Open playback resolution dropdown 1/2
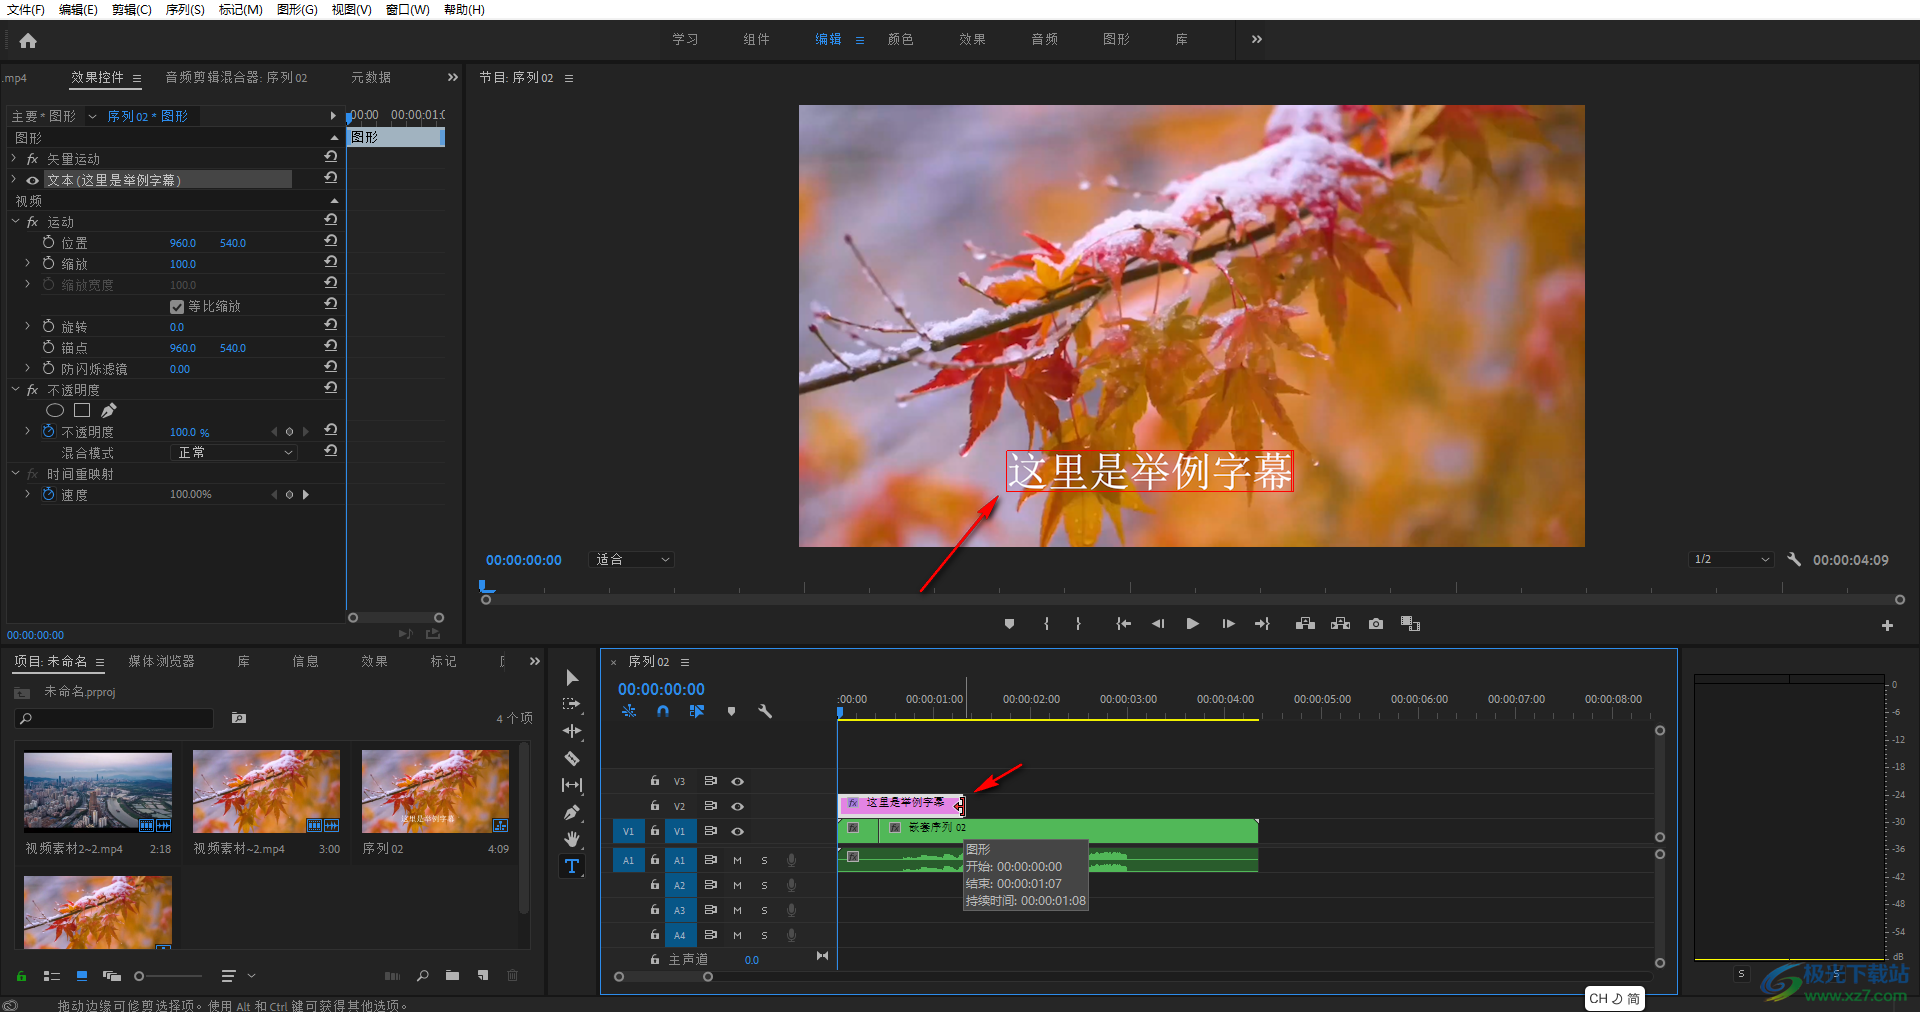1920x1012 pixels. click(x=1732, y=560)
